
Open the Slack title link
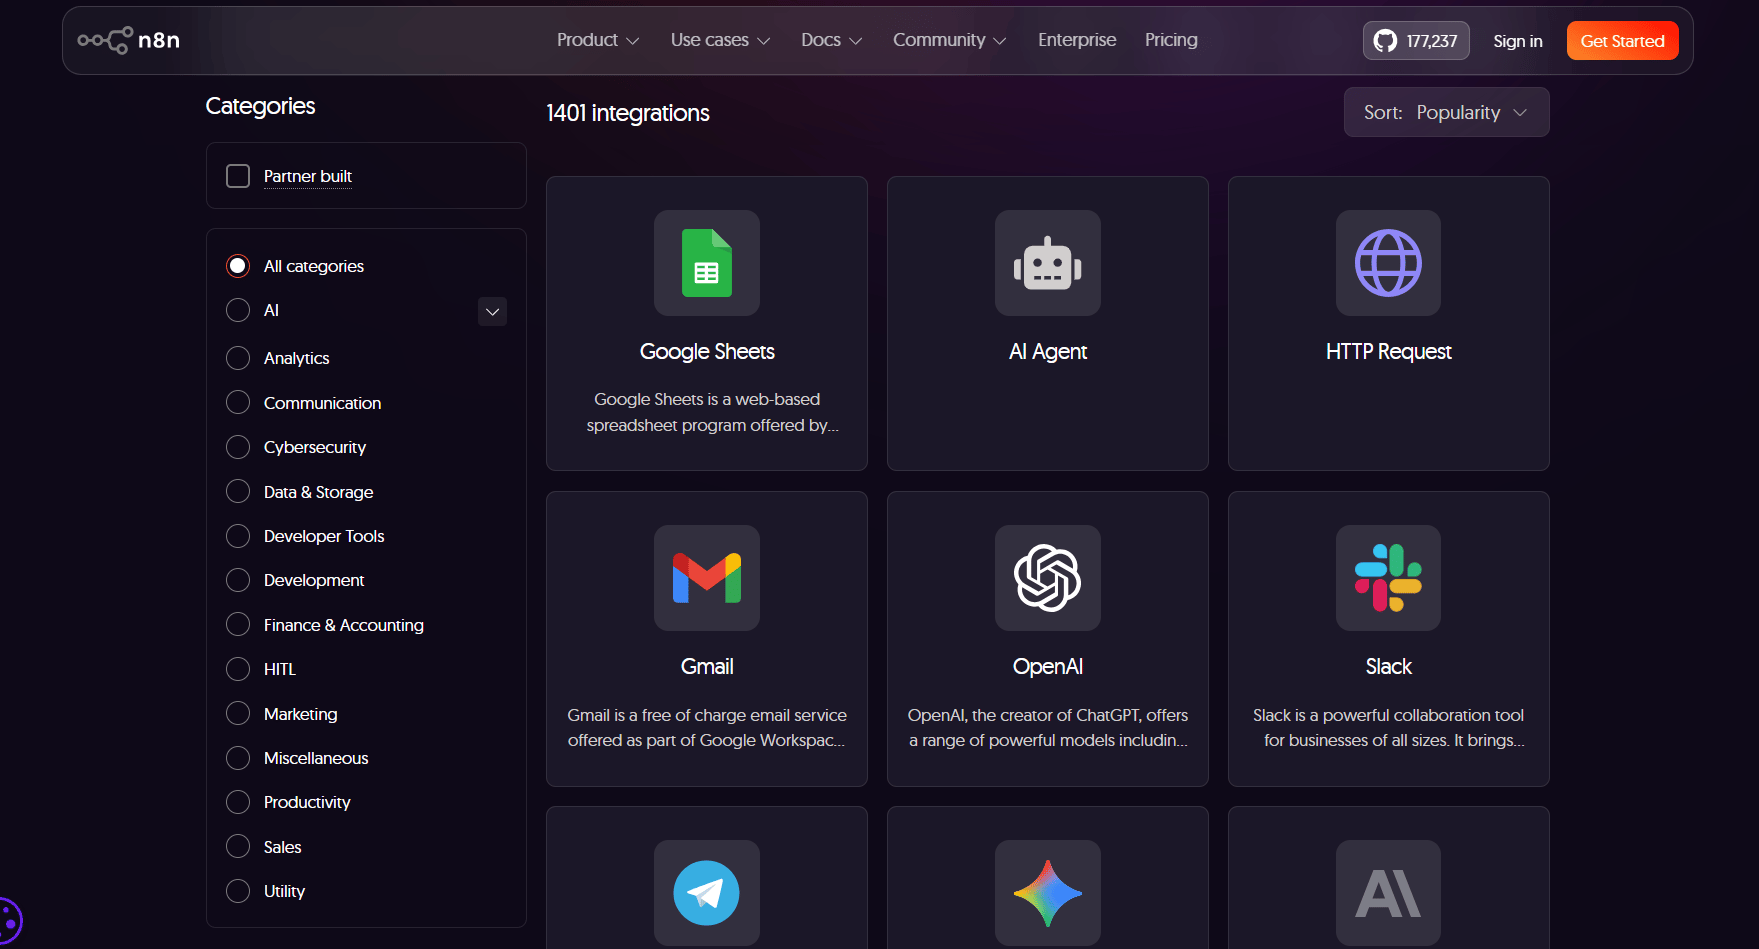tap(1388, 667)
